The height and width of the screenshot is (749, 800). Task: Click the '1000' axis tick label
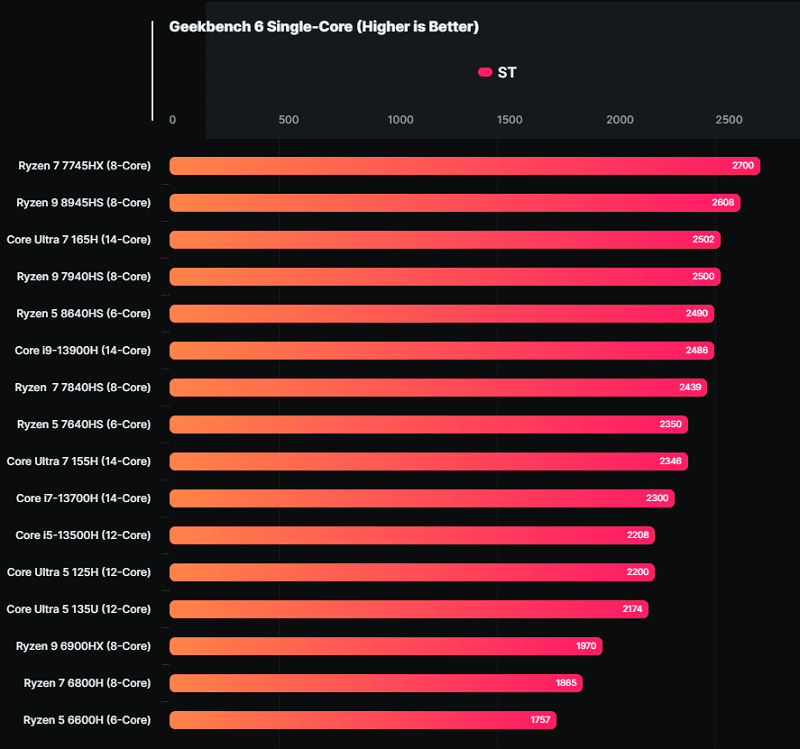click(401, 120)
